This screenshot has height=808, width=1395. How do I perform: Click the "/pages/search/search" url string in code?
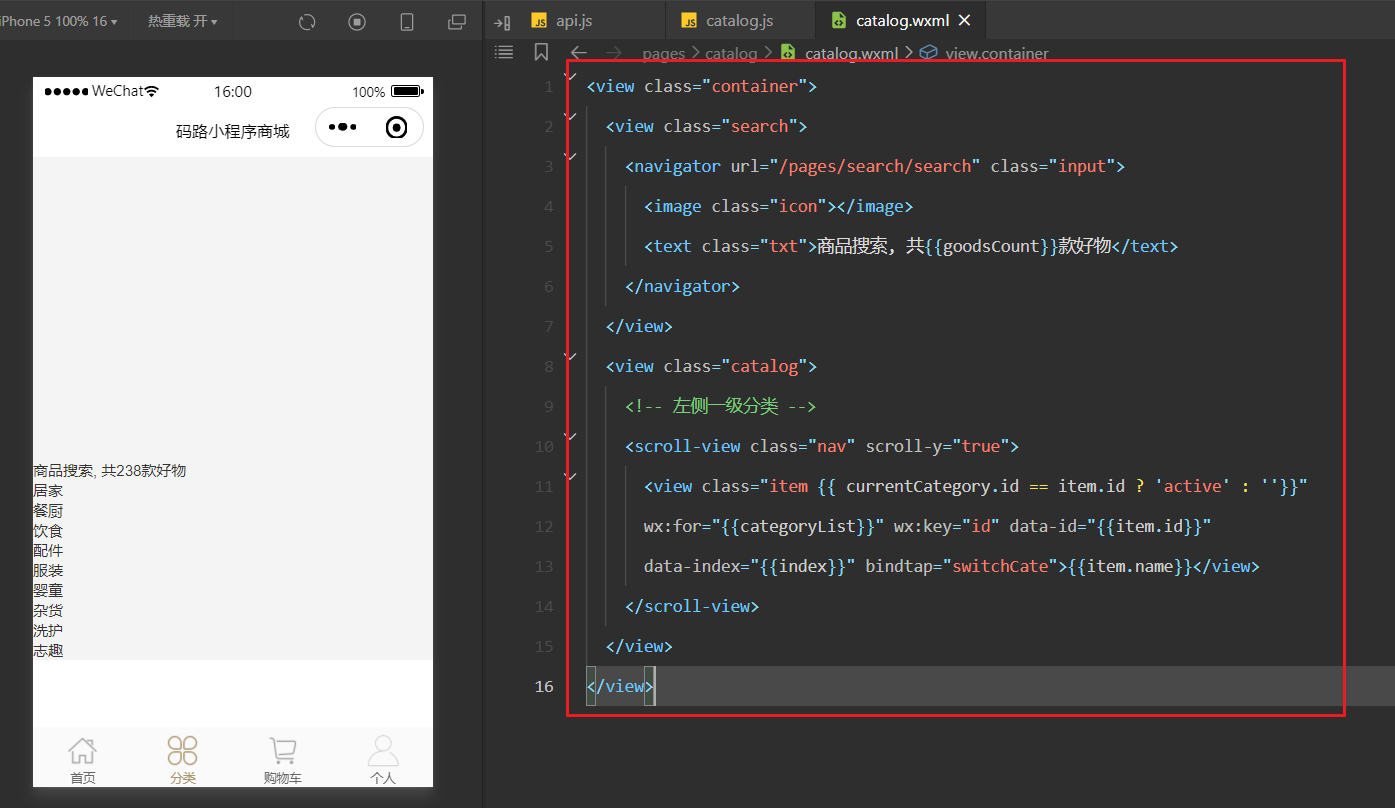[x=875, y=166]
